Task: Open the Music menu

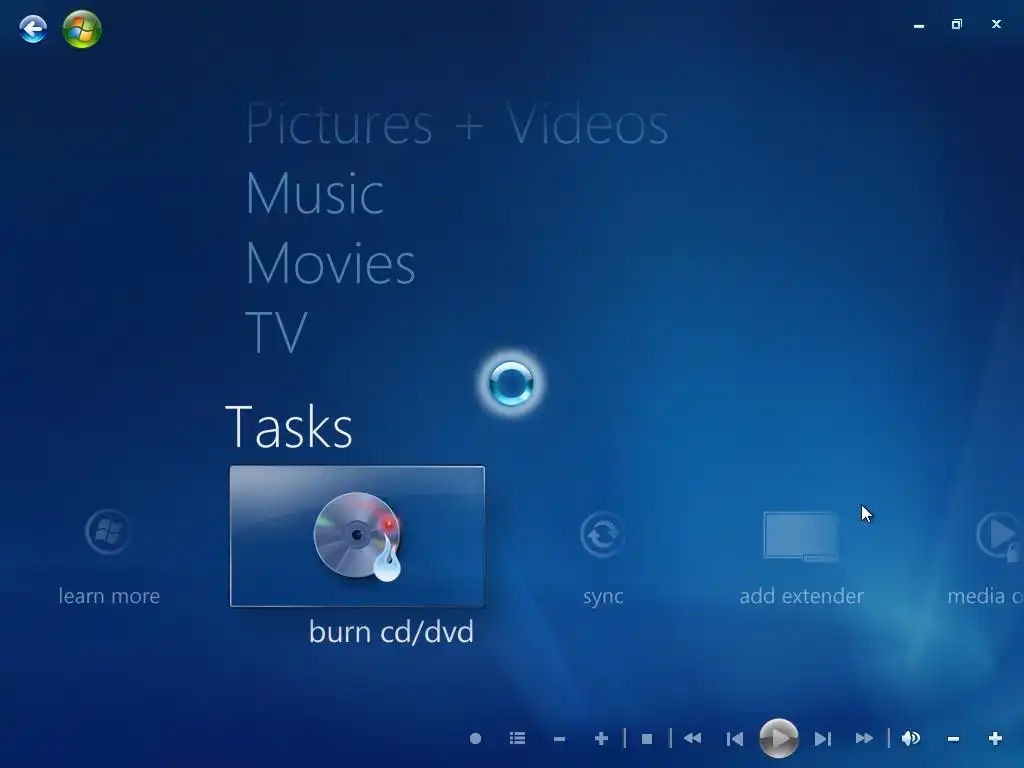Action: click(x=314, y=193)
